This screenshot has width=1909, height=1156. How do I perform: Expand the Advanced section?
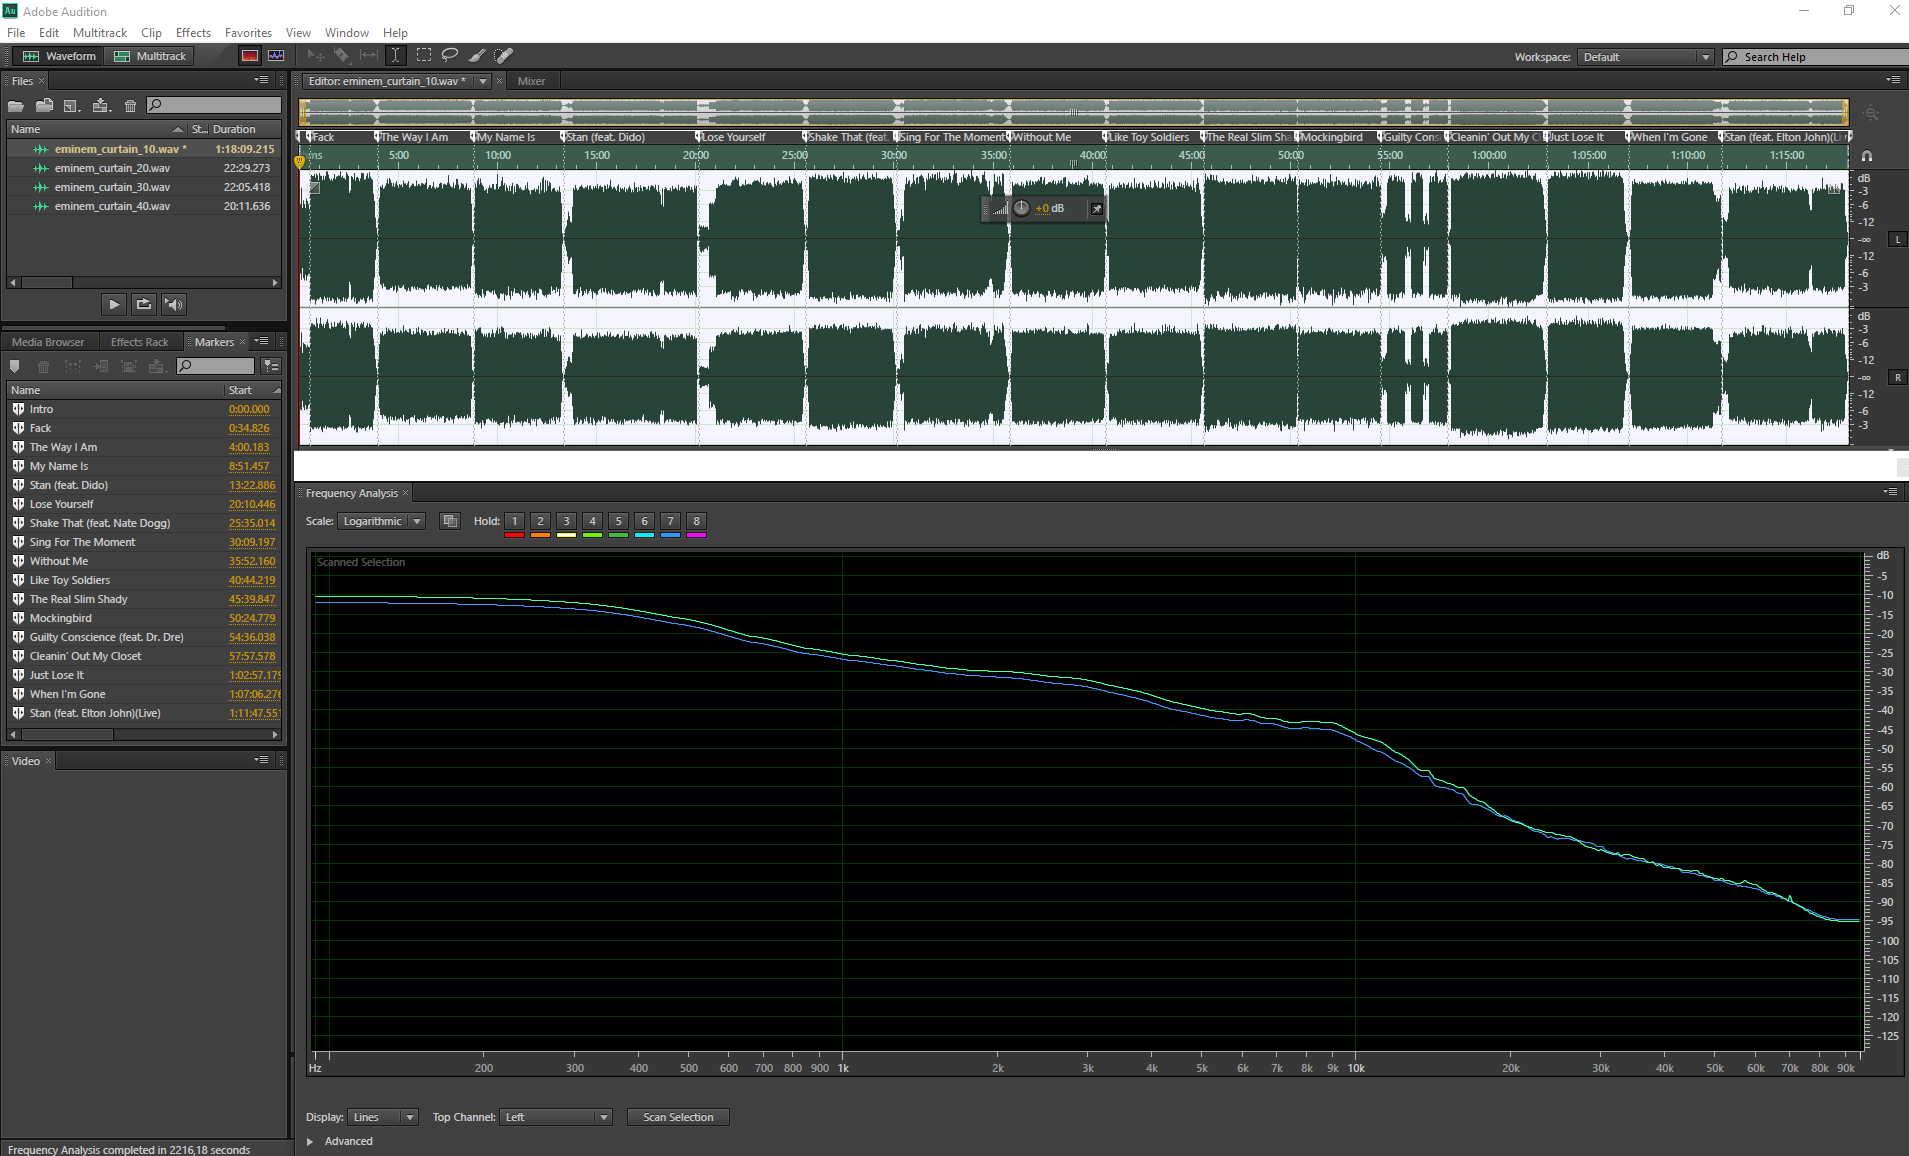coord(310,1141)
